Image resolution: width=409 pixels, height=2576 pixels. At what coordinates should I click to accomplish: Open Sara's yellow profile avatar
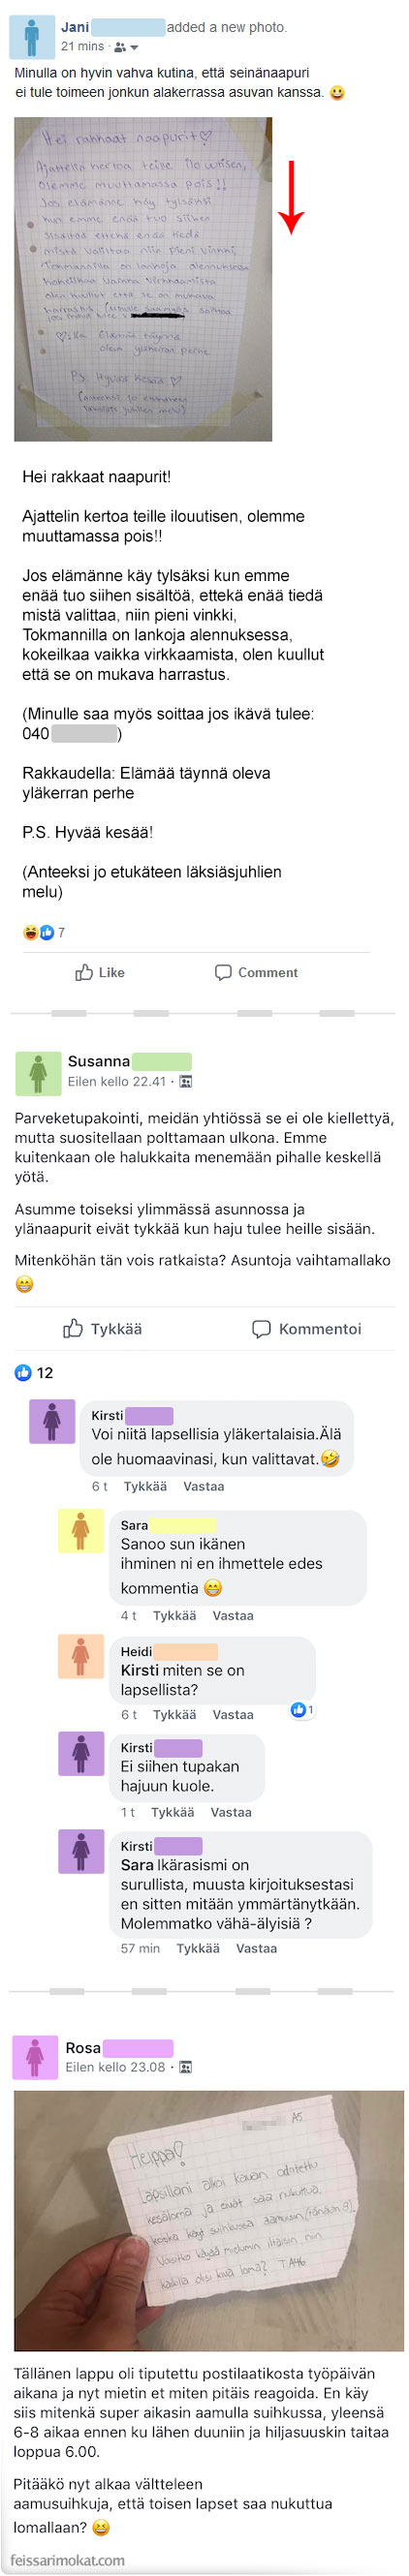[x=81, y=1531]
